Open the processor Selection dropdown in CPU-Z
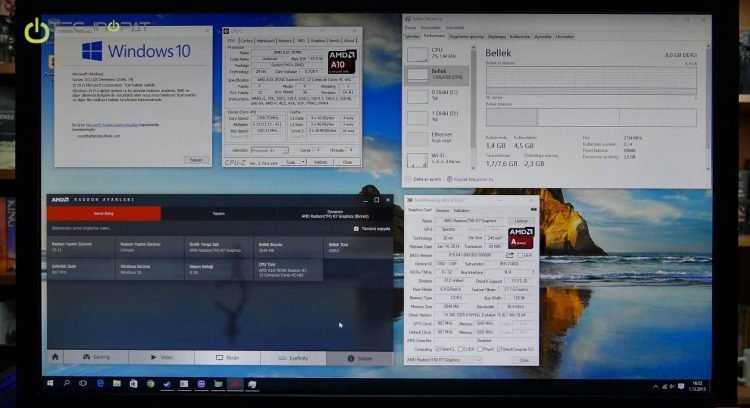The height and width of the screenshot is (408, 750). click(x=269, y=150)
